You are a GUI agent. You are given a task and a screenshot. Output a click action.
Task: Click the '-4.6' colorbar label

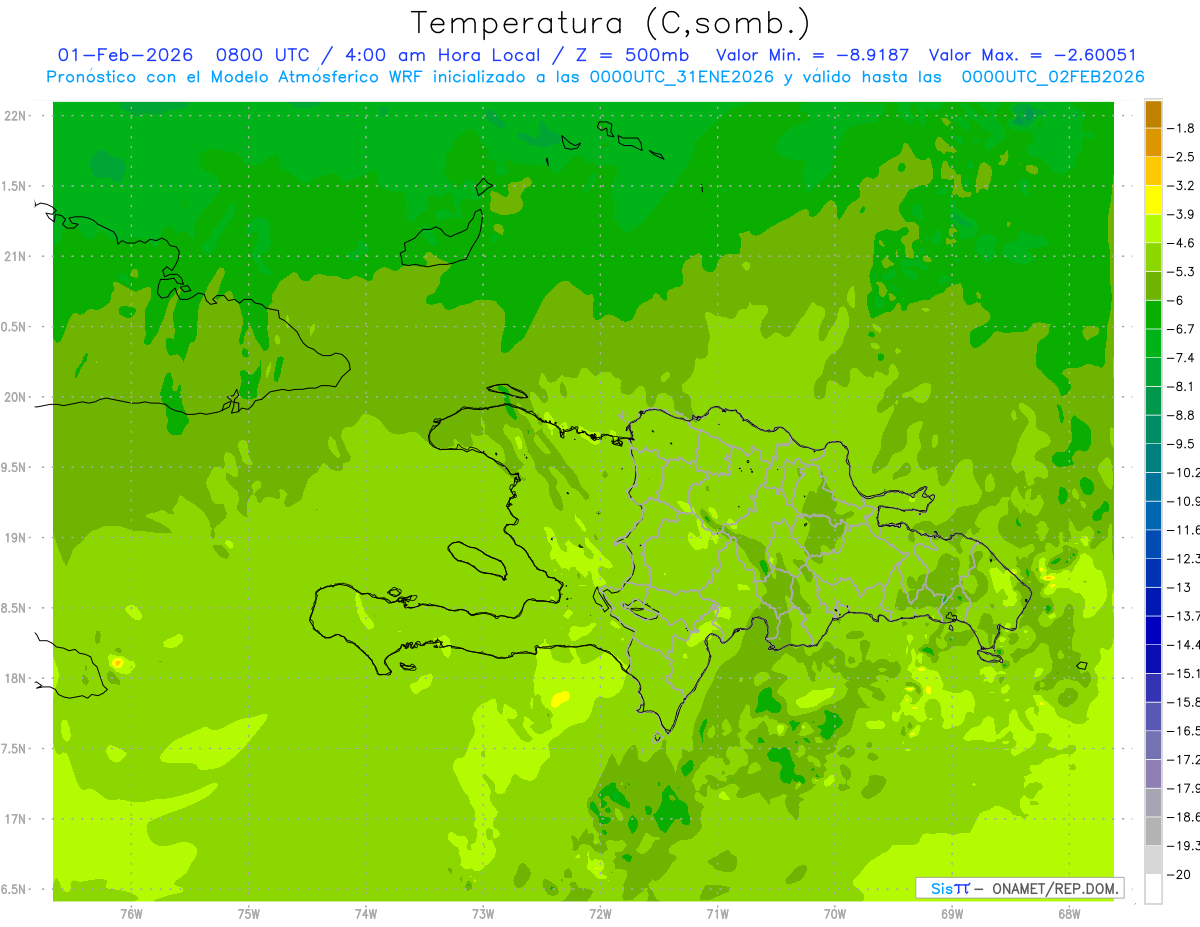(1181, 243)
